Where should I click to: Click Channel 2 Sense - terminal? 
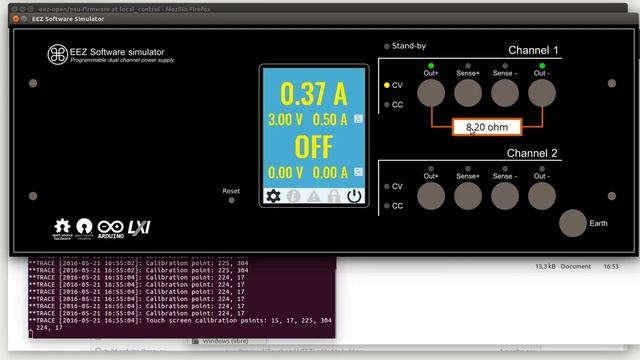pyautogui.click(x=505, y=196)
